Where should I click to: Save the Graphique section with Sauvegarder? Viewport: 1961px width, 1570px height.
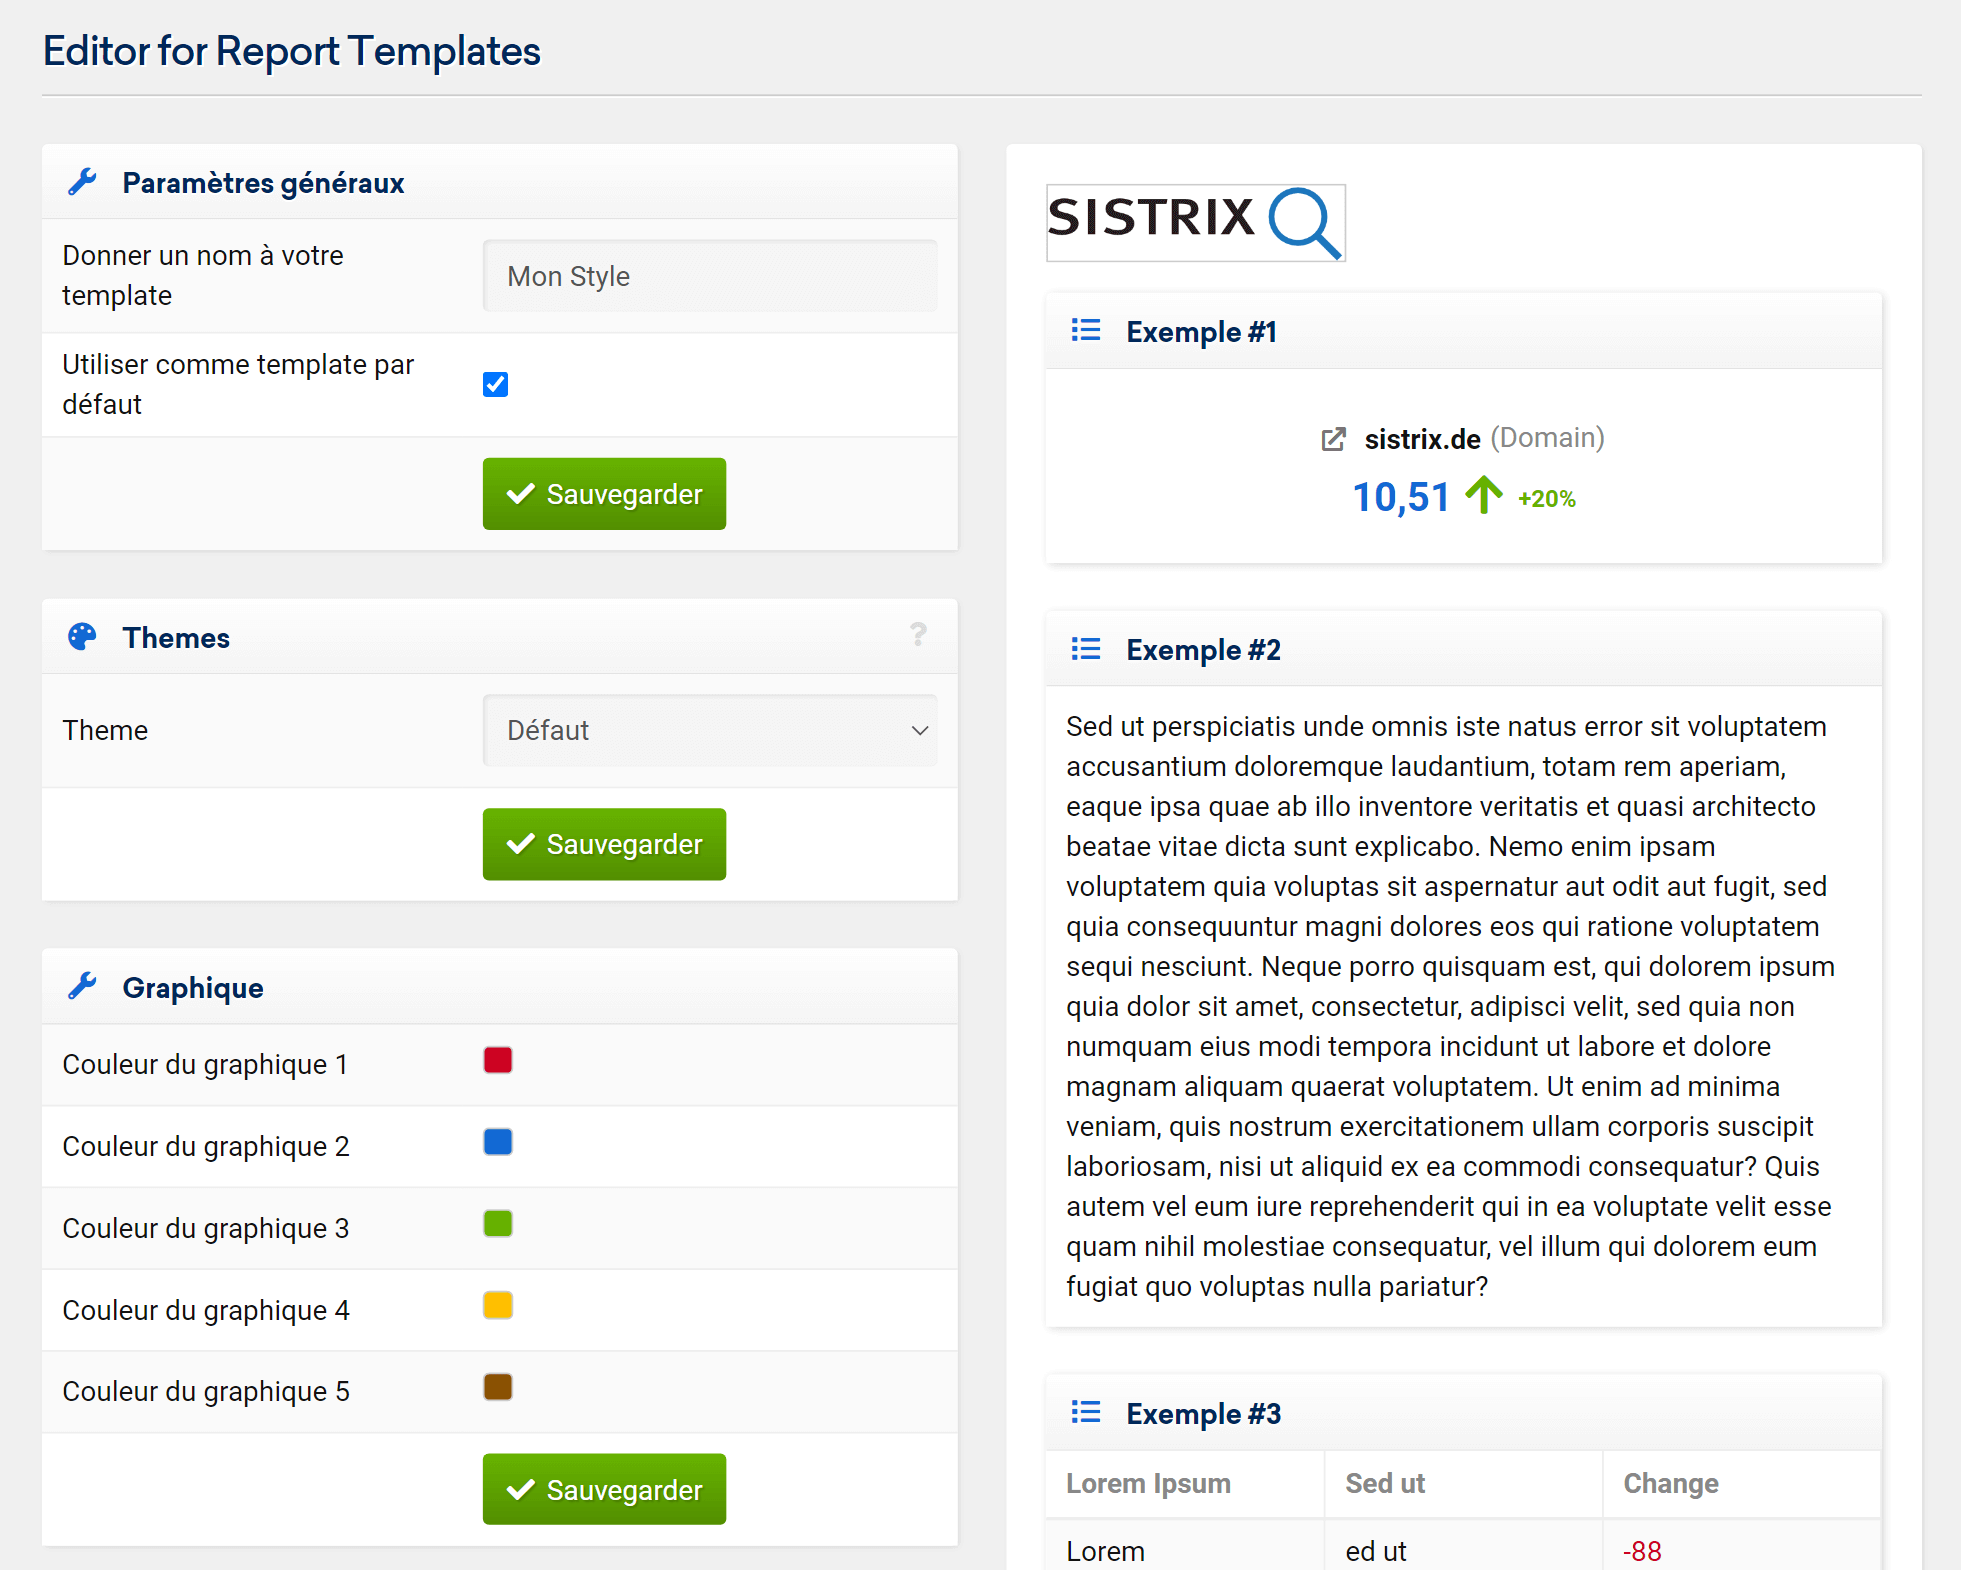coord(604,1489)
